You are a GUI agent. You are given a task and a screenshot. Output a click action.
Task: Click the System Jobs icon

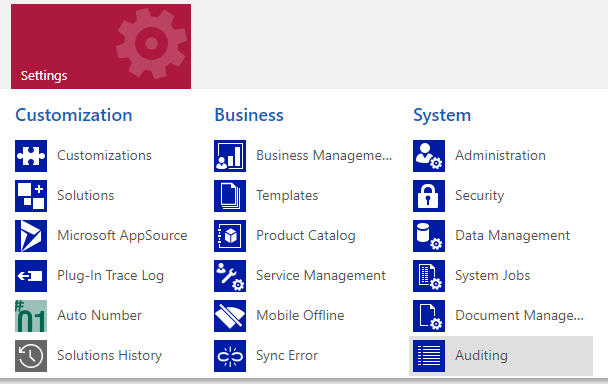429,276
